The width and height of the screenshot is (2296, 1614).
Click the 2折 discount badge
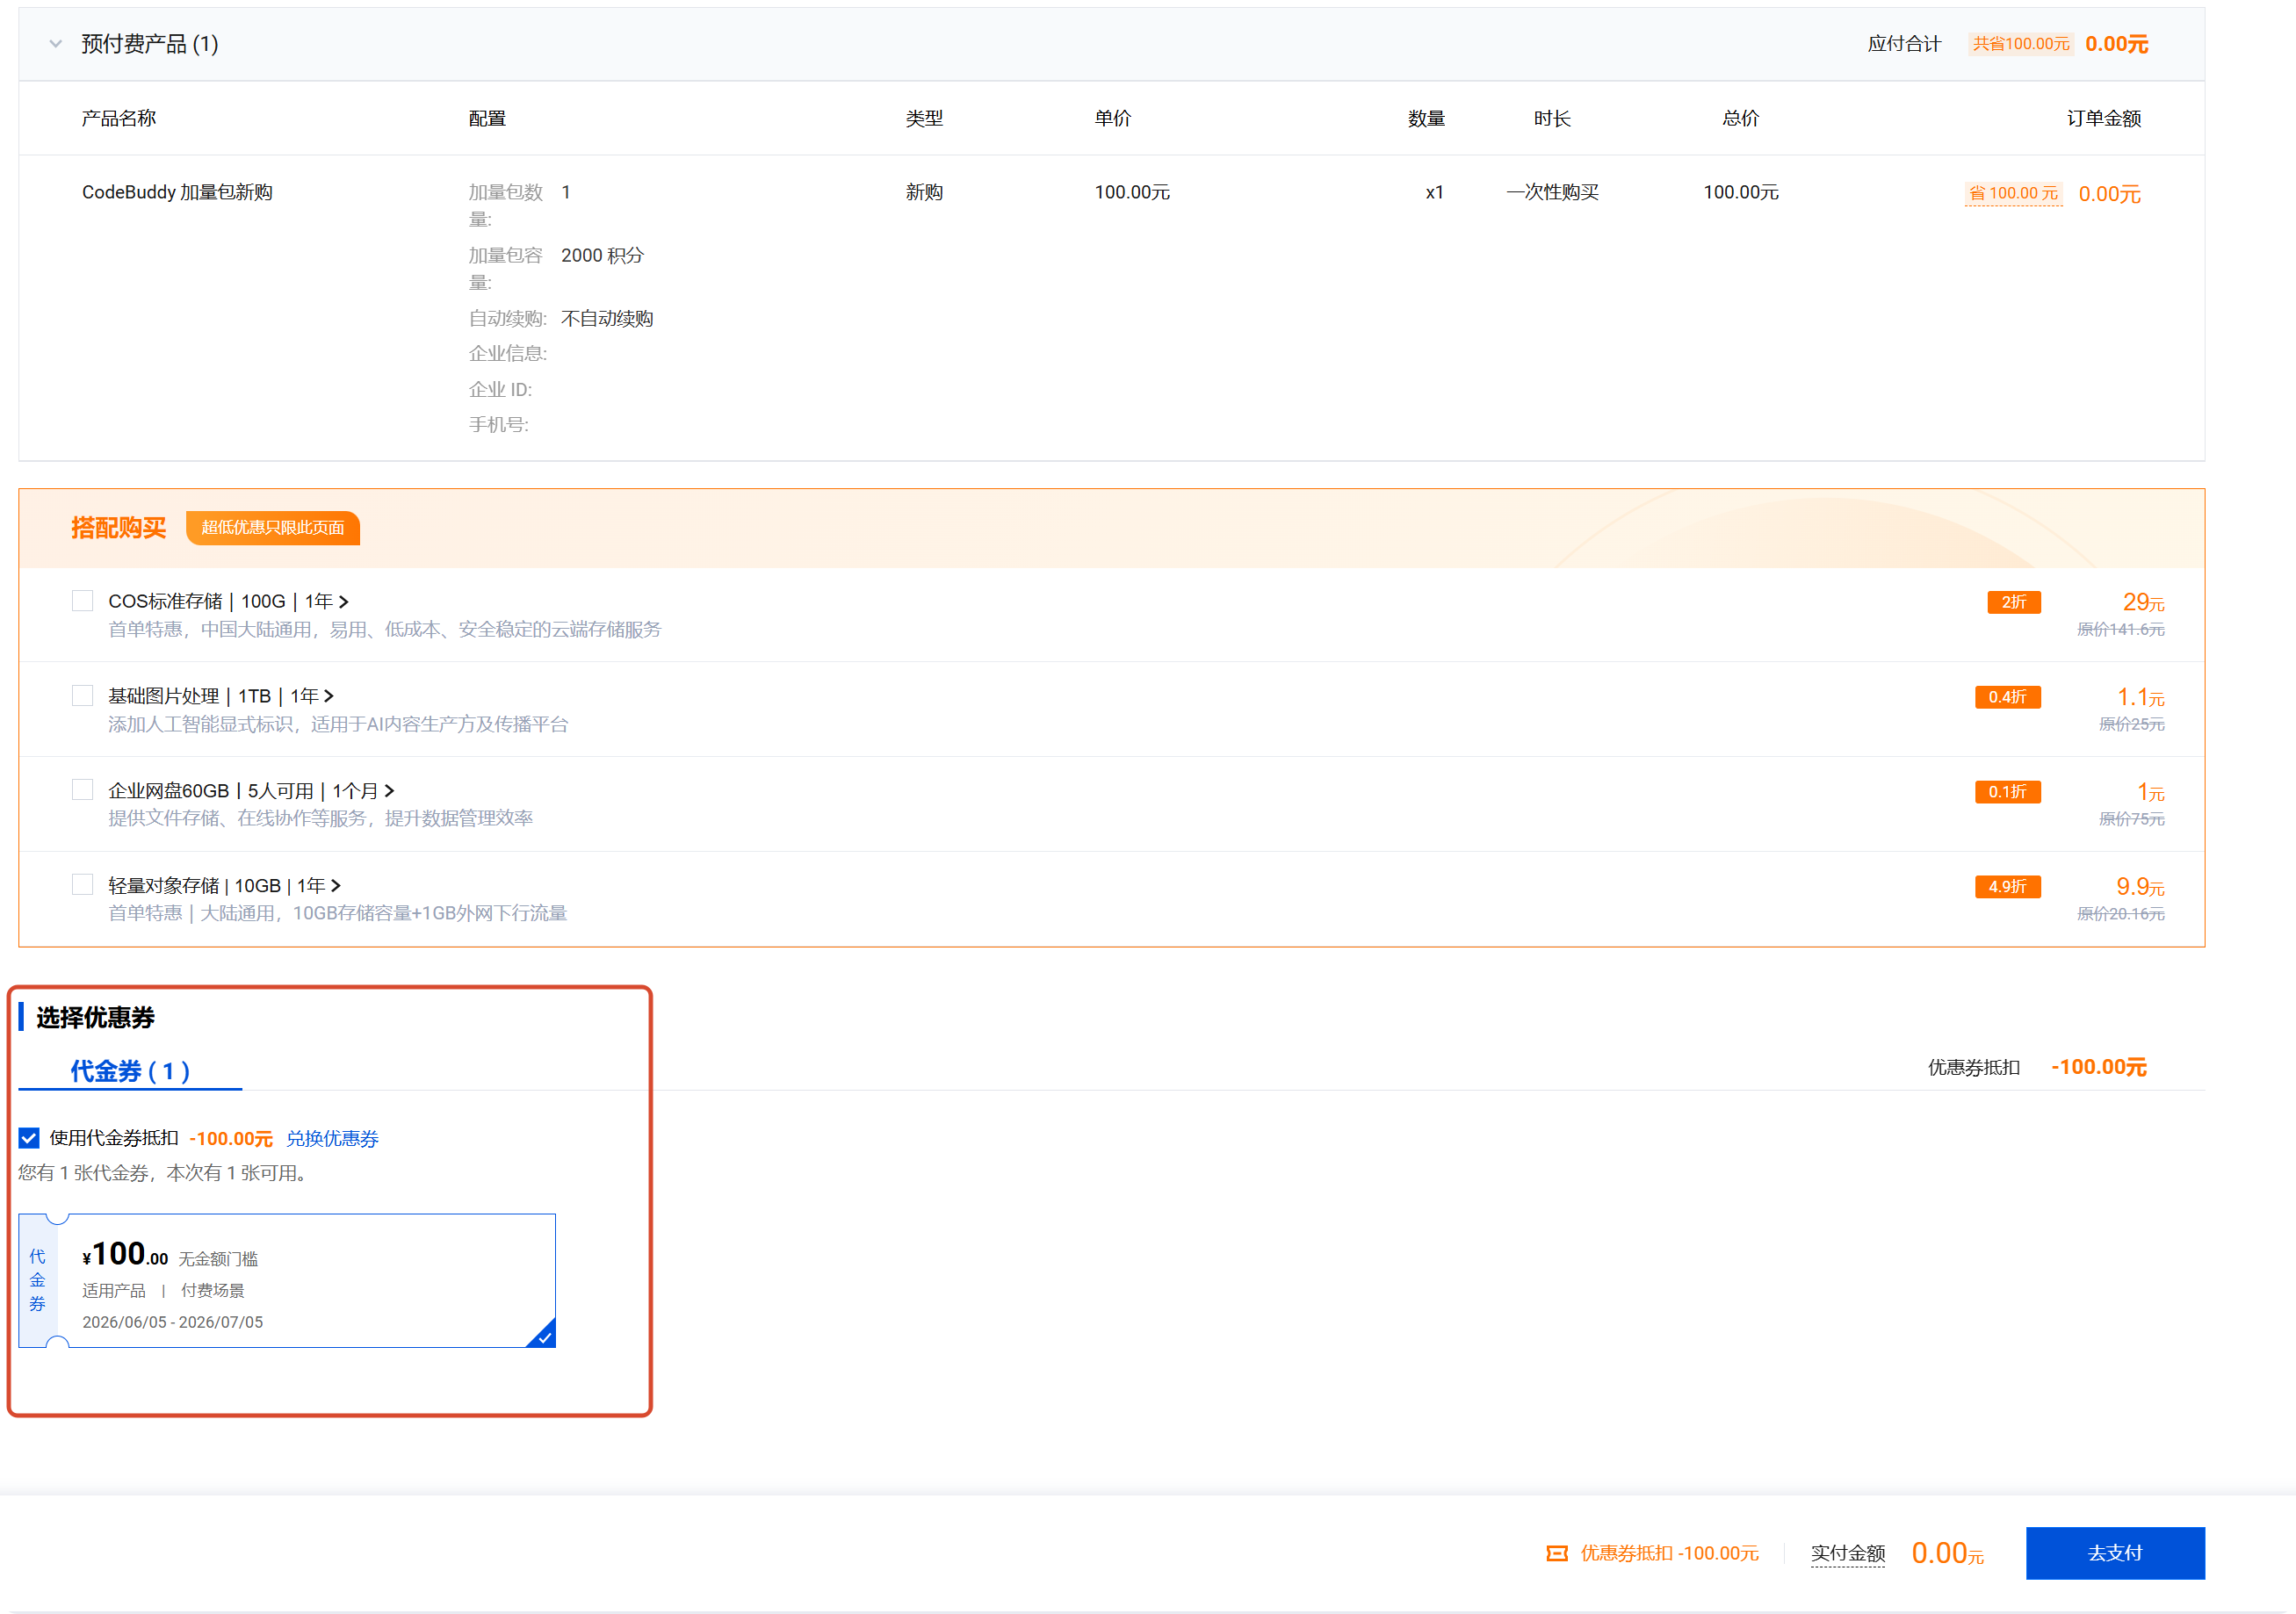click(2013, 602)
